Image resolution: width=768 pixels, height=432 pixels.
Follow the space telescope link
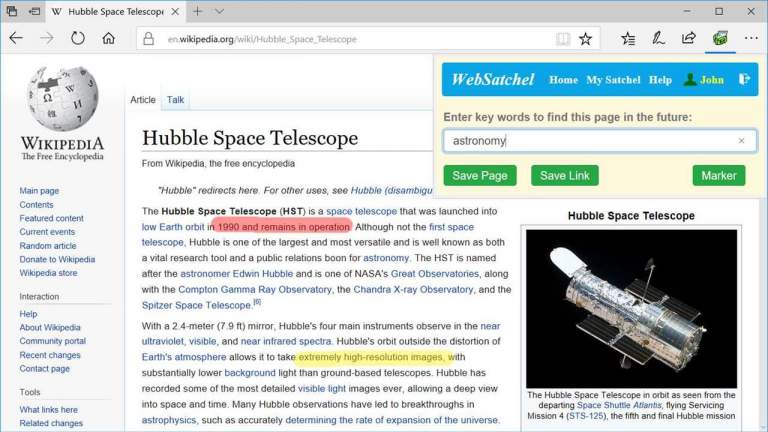coord(361,211)
